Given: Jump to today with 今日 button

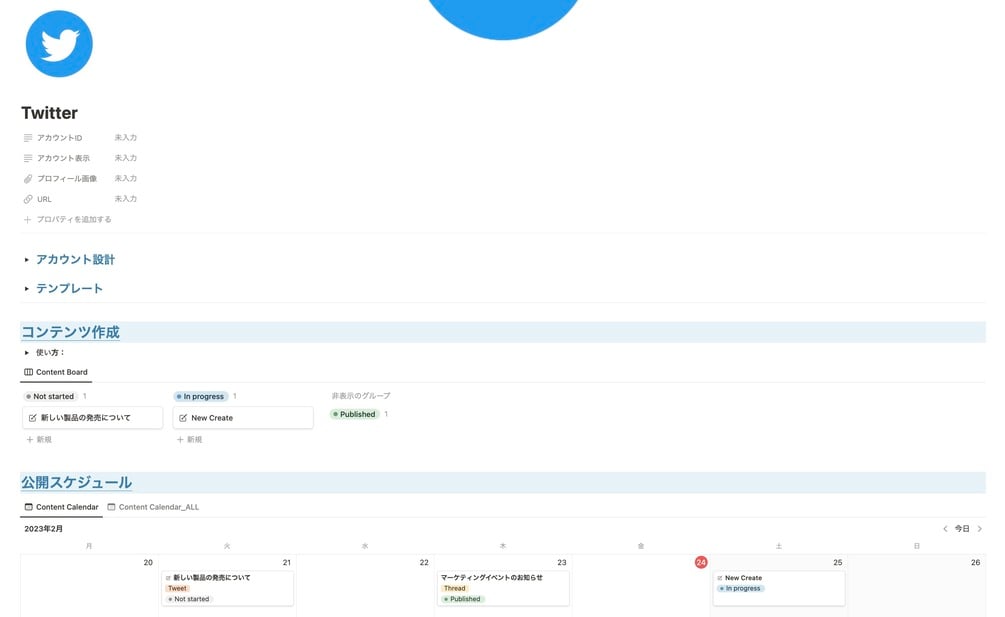Looking at the screenshot, I should point(962,529).
